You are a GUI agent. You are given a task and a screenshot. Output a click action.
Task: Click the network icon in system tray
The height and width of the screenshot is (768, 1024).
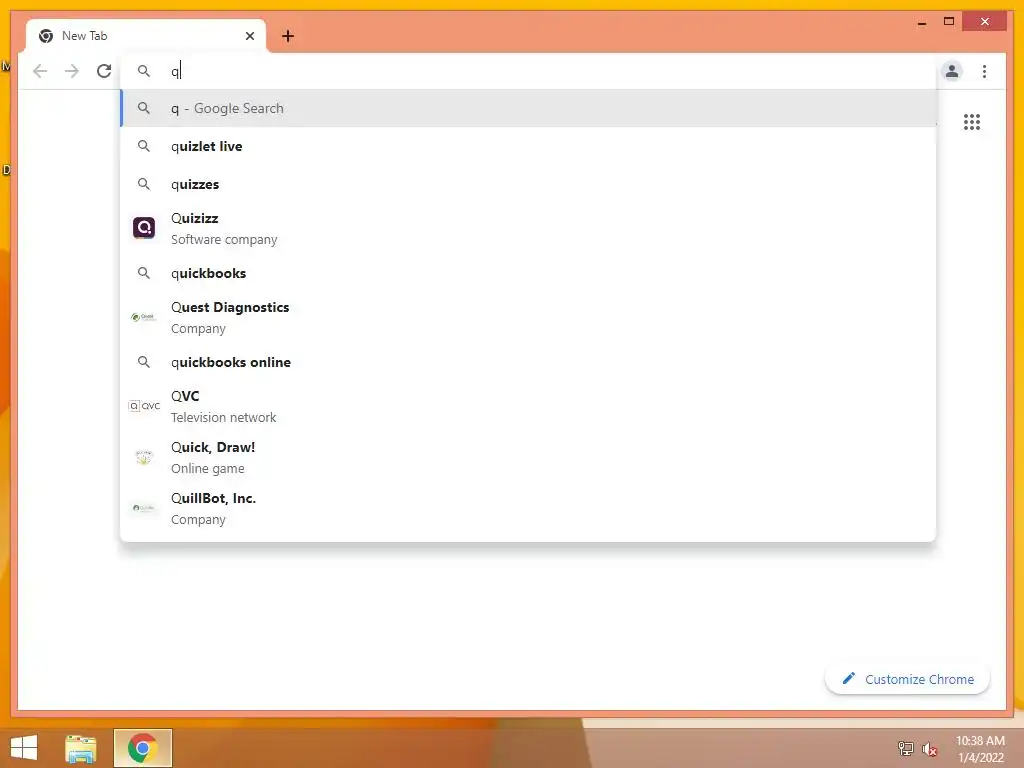point(906,748)
